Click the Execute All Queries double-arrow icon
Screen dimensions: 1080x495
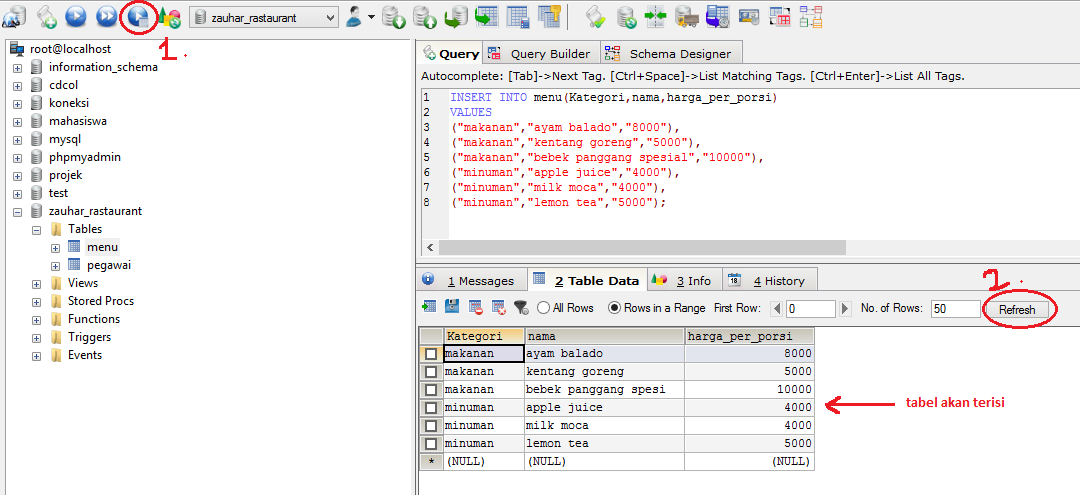[x=107, y=17]
